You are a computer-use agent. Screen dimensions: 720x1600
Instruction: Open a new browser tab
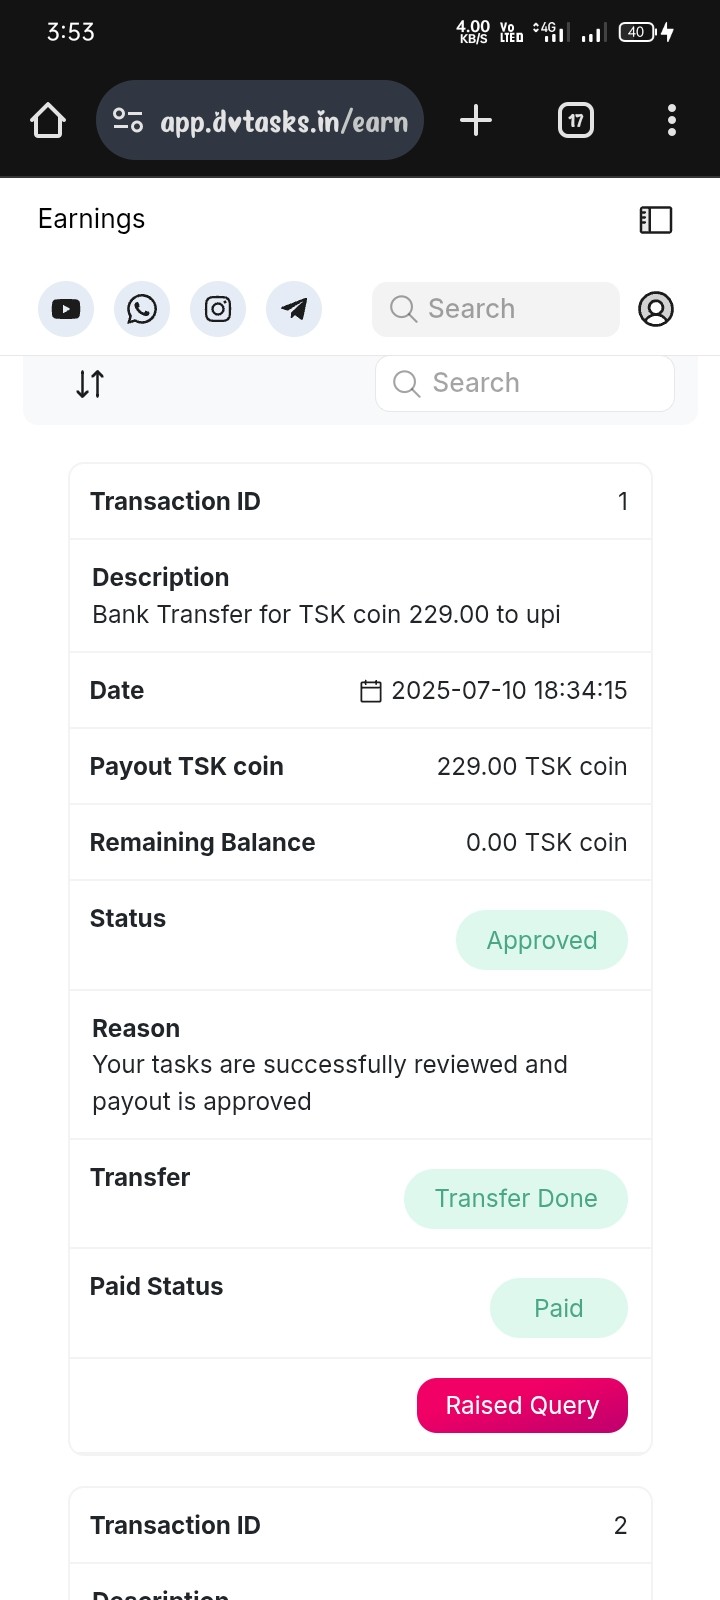pos(476,121)
